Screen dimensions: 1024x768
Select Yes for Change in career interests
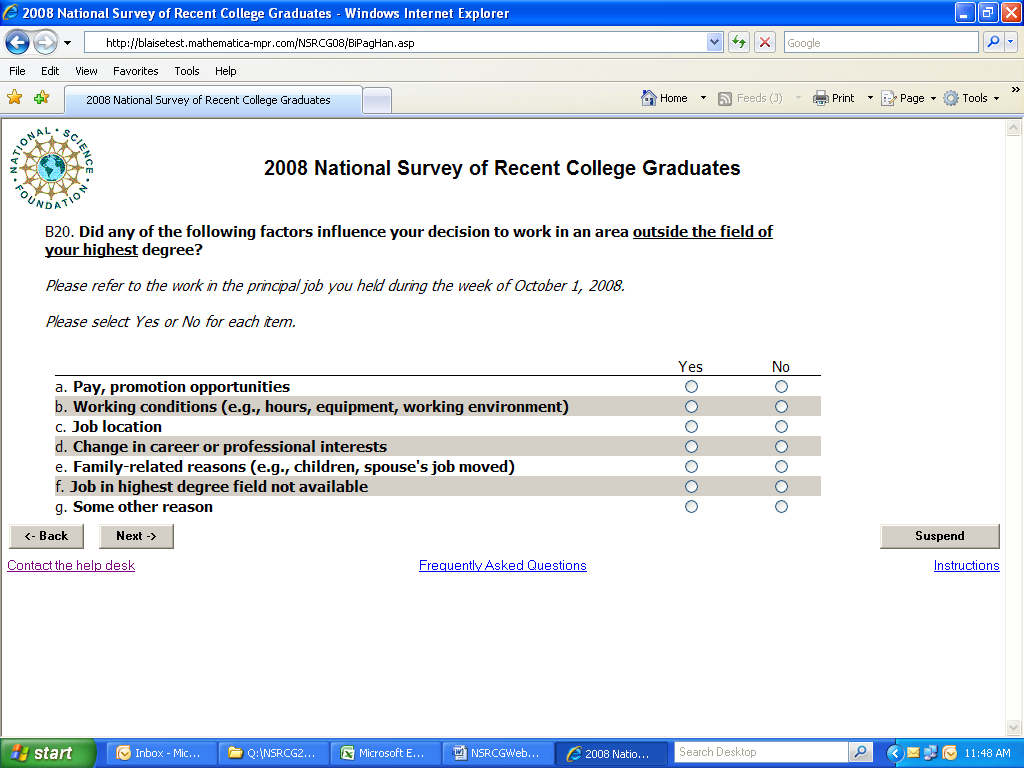[x=691, y=447]
